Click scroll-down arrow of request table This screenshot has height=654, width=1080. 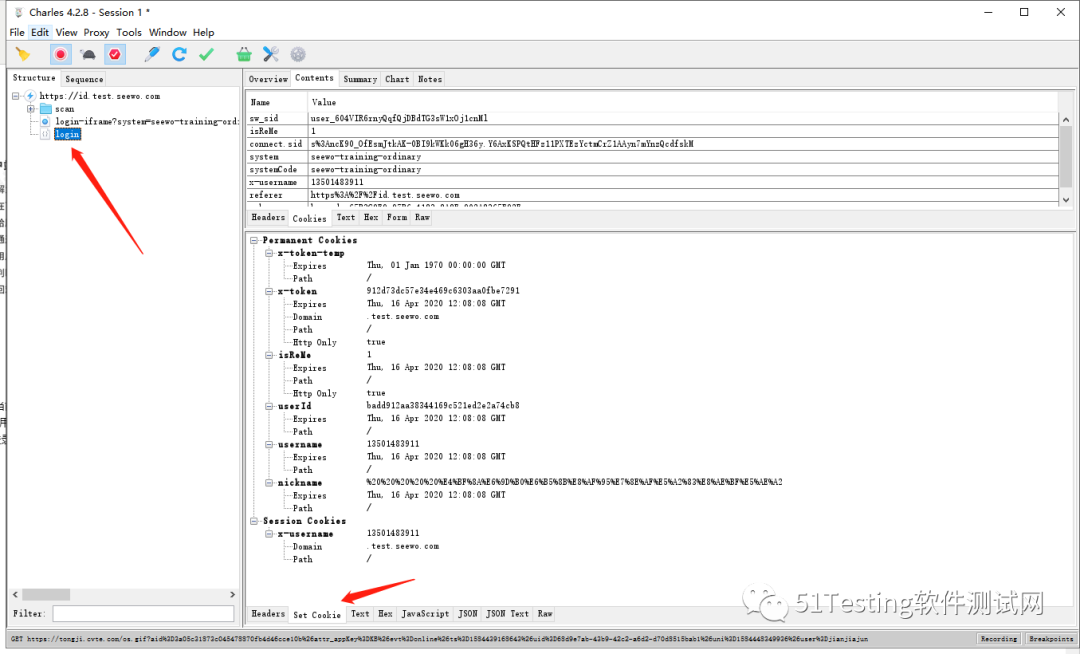tap(1066, 200)
